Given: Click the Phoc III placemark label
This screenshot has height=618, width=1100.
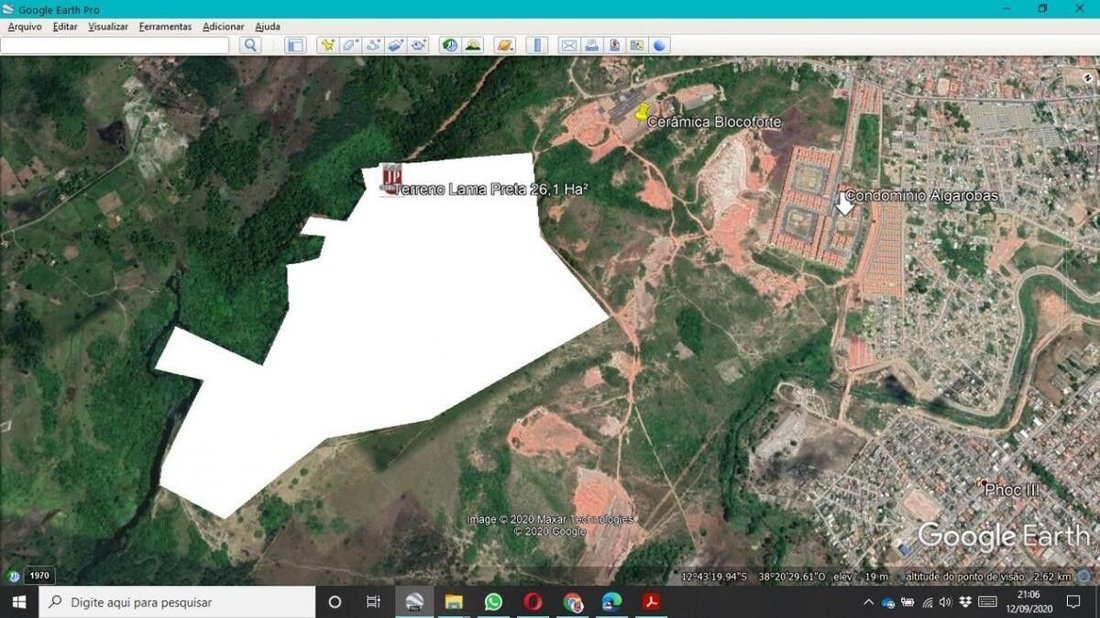Looking at the screenshot, I should (1012, 490).
